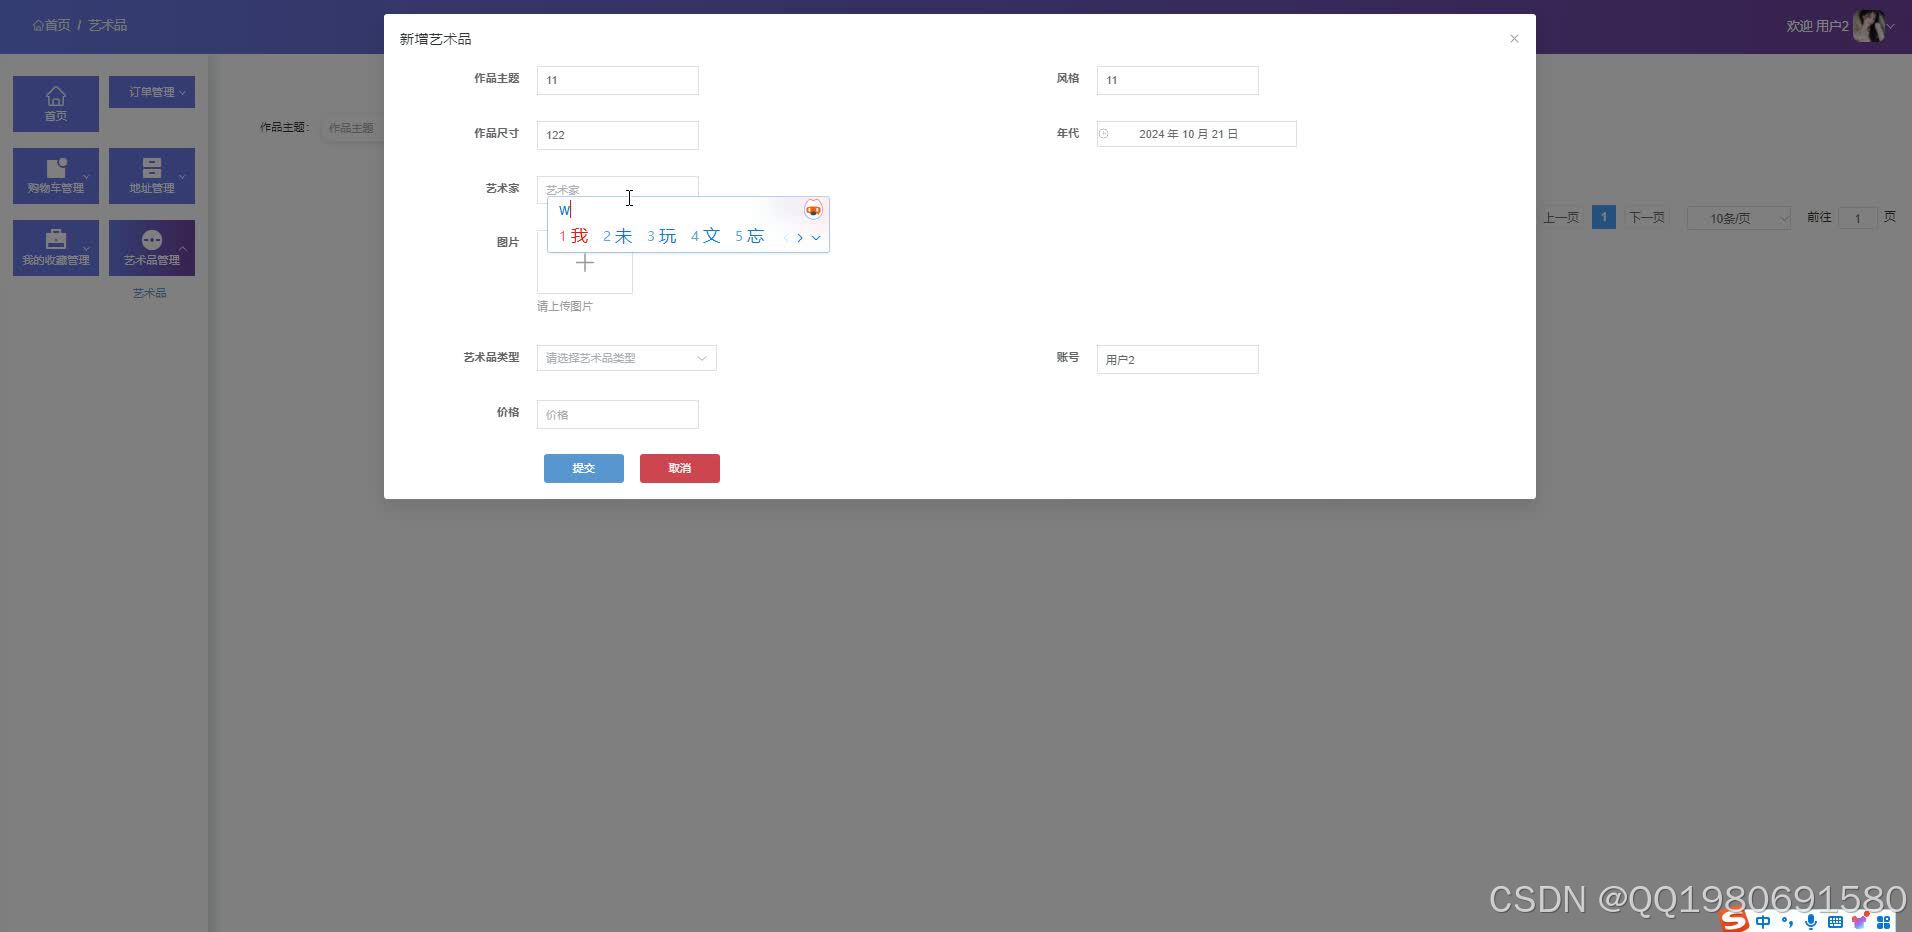Open the 我的收藏管理 briefcase icon tile
The height and width of the screenshot is (932, 1912).
(x=56, y=247)
